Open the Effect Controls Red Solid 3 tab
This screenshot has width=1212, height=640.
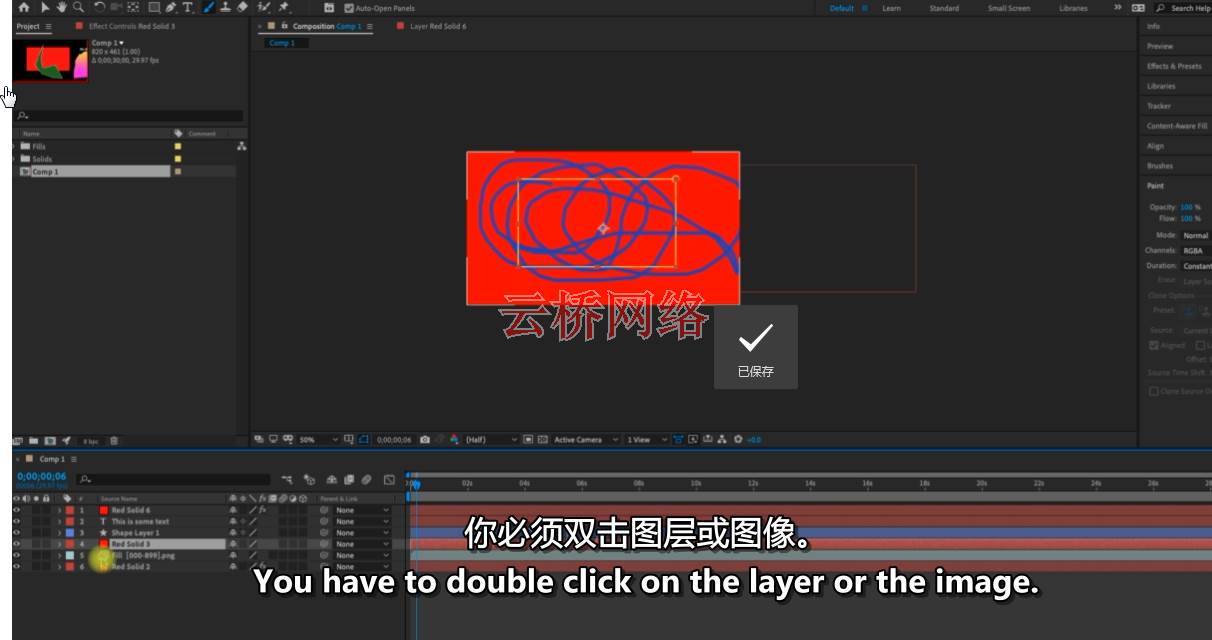131,26
